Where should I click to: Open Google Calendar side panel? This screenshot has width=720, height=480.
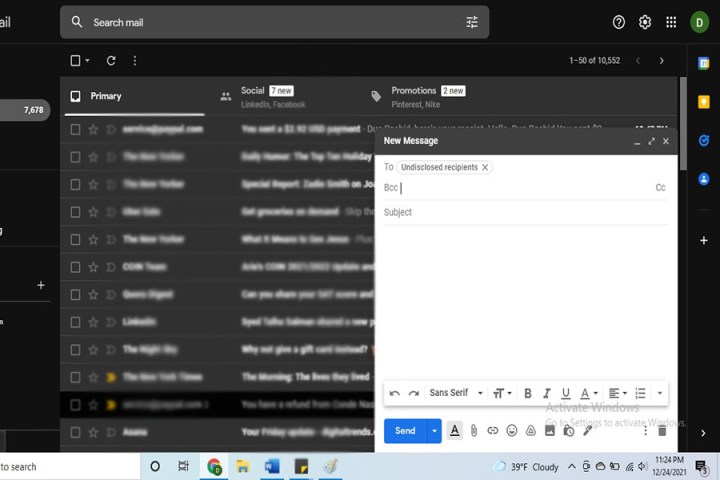click(x=703, y=63)
